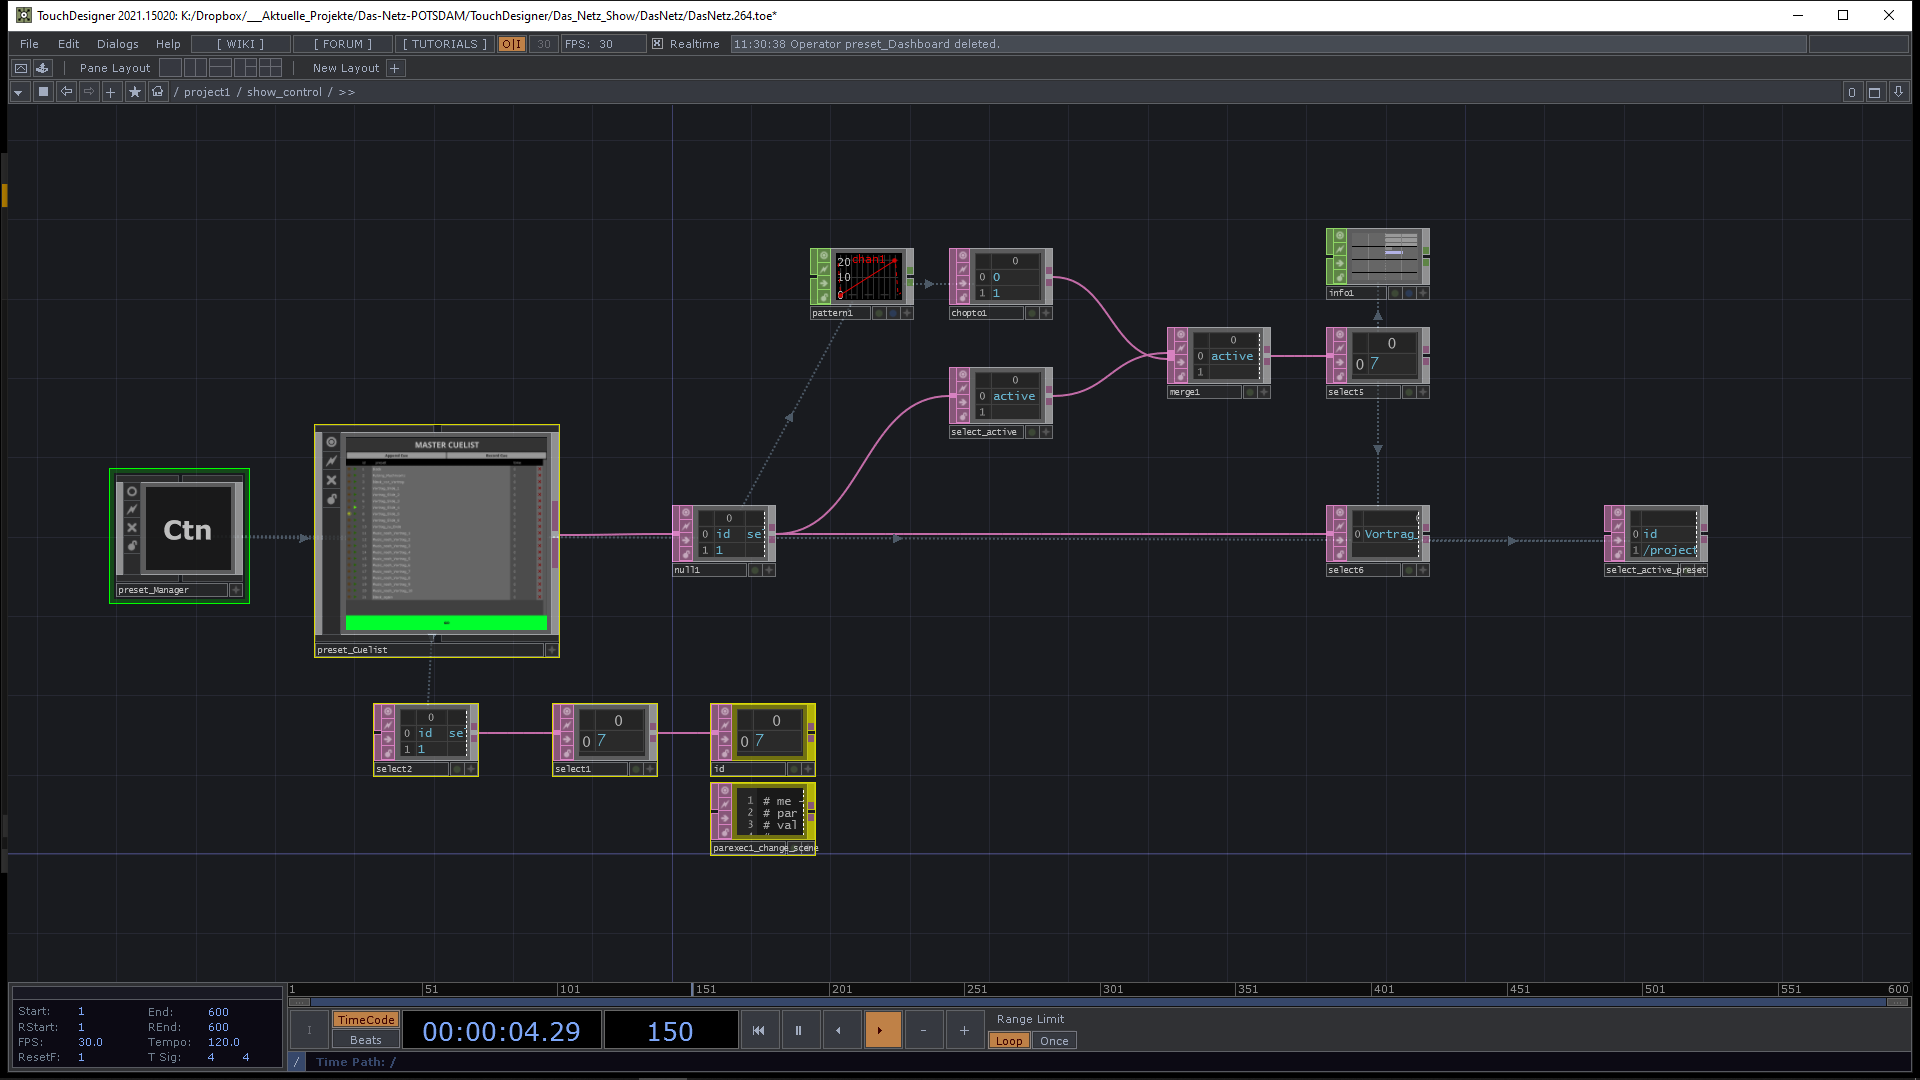Expand the plus on select6 node
Screen dimensions: 1920x1080
1423,570
